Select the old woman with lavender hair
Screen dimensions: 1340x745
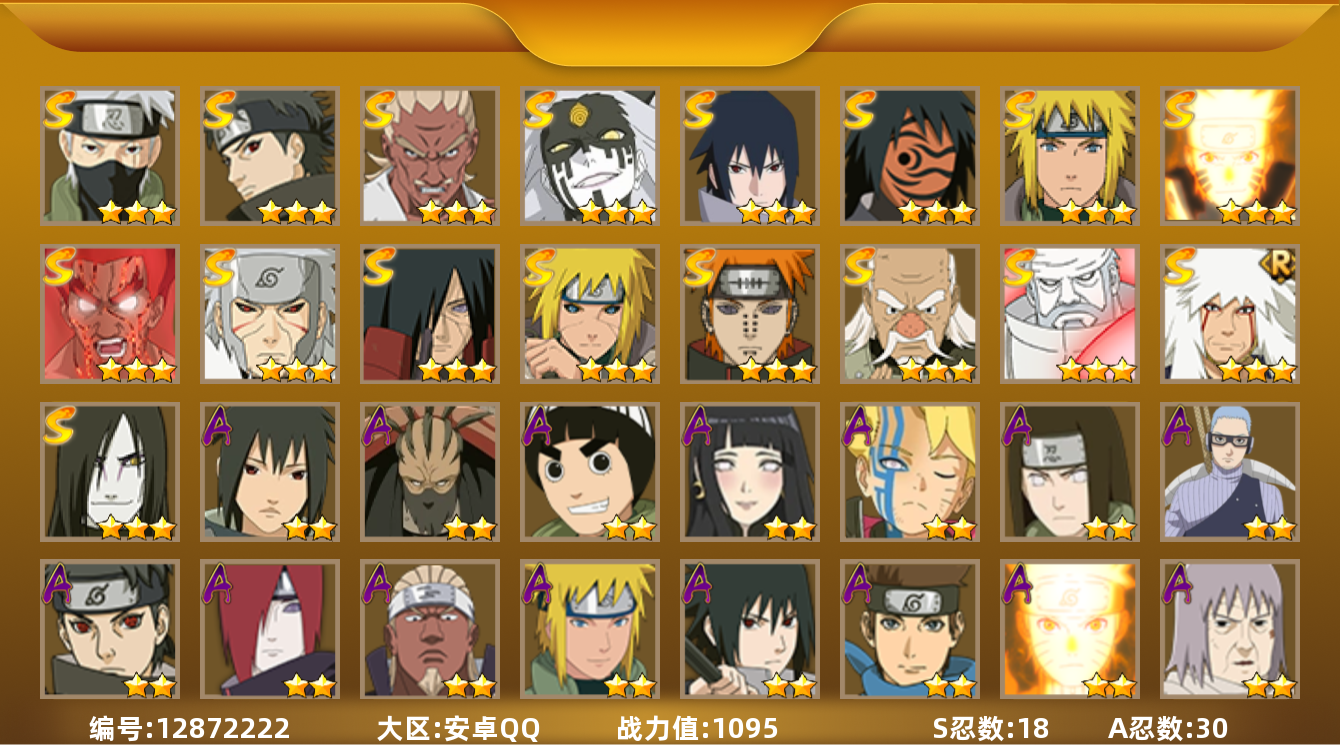coord(1229,629)
